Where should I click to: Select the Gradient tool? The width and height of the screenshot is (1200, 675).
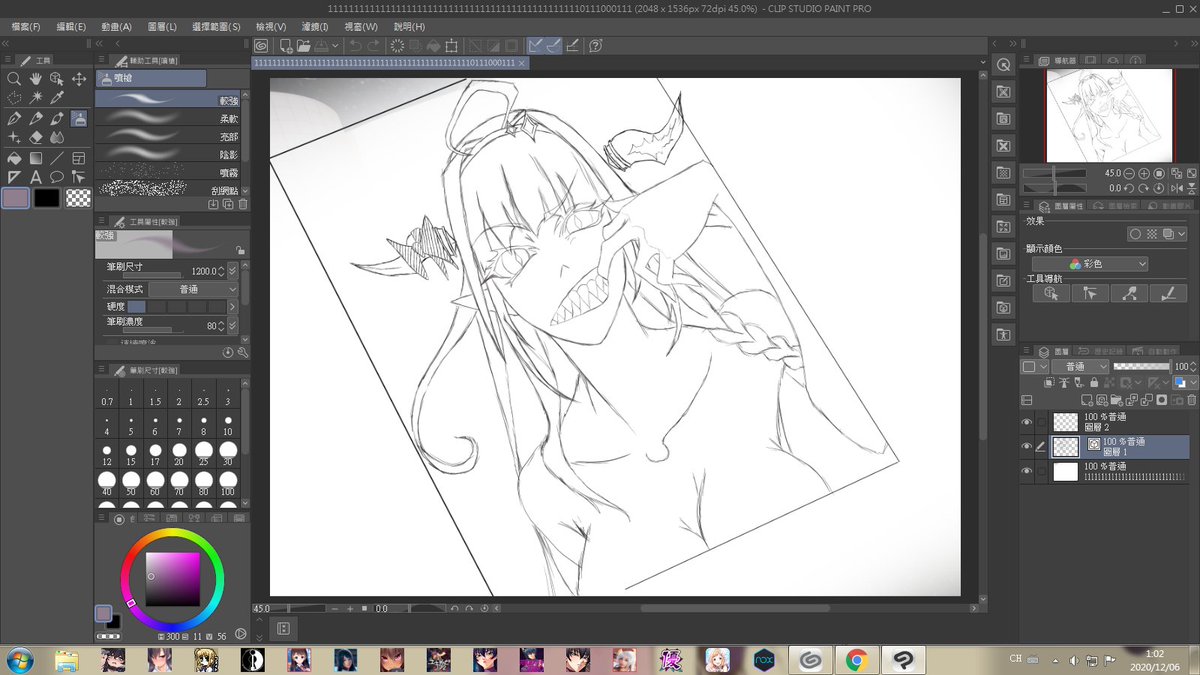click(x=36, y=158)
